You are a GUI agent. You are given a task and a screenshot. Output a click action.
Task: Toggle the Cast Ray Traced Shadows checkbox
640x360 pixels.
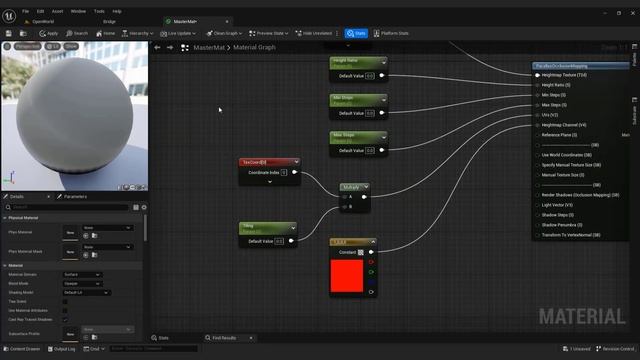click(x=65, y=320)
